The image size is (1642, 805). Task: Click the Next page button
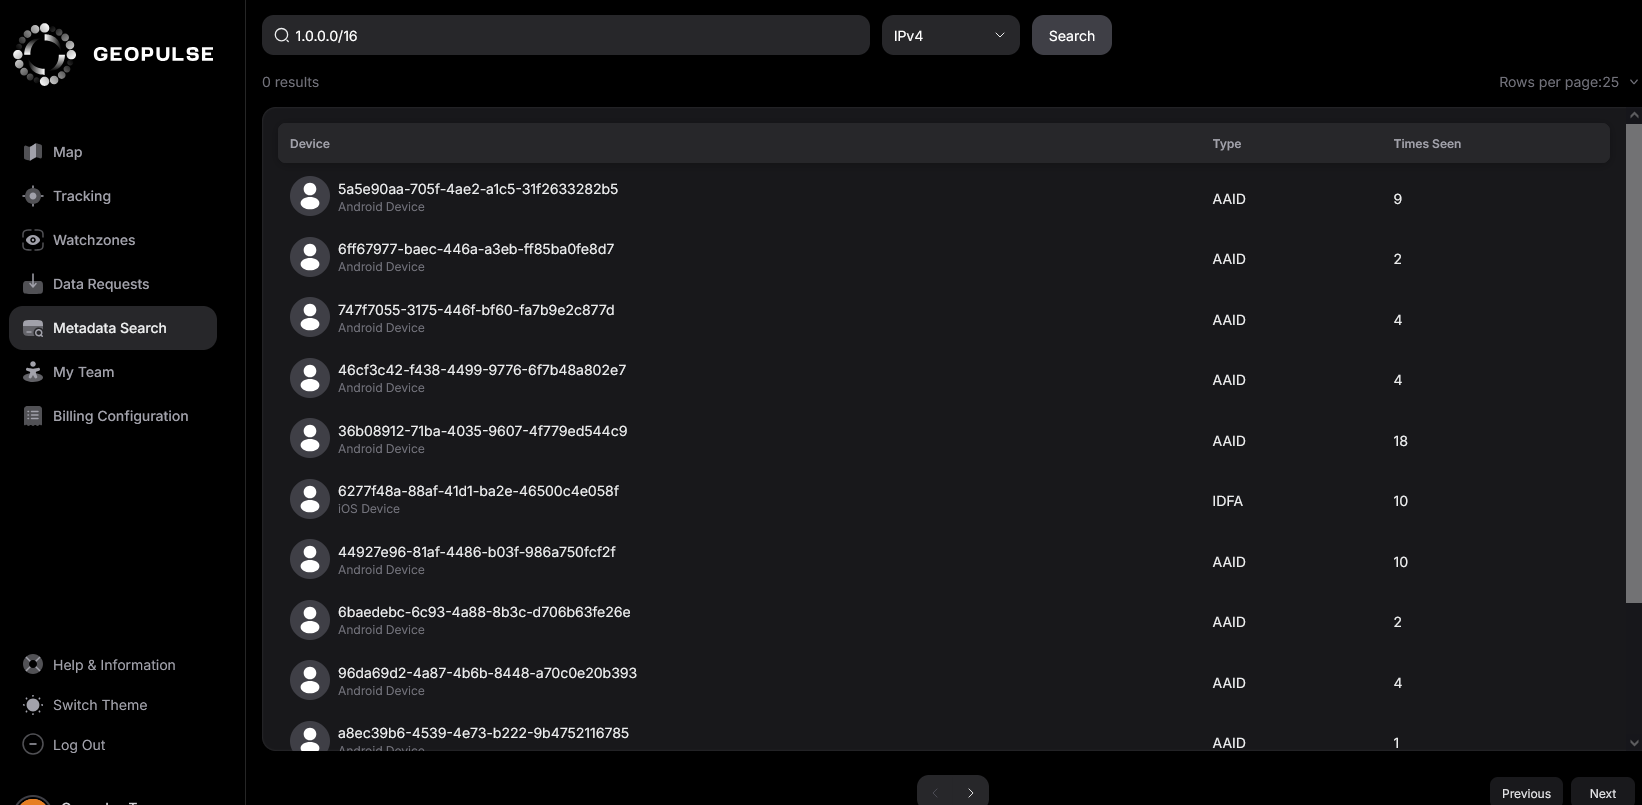(x=1602, y=793)
